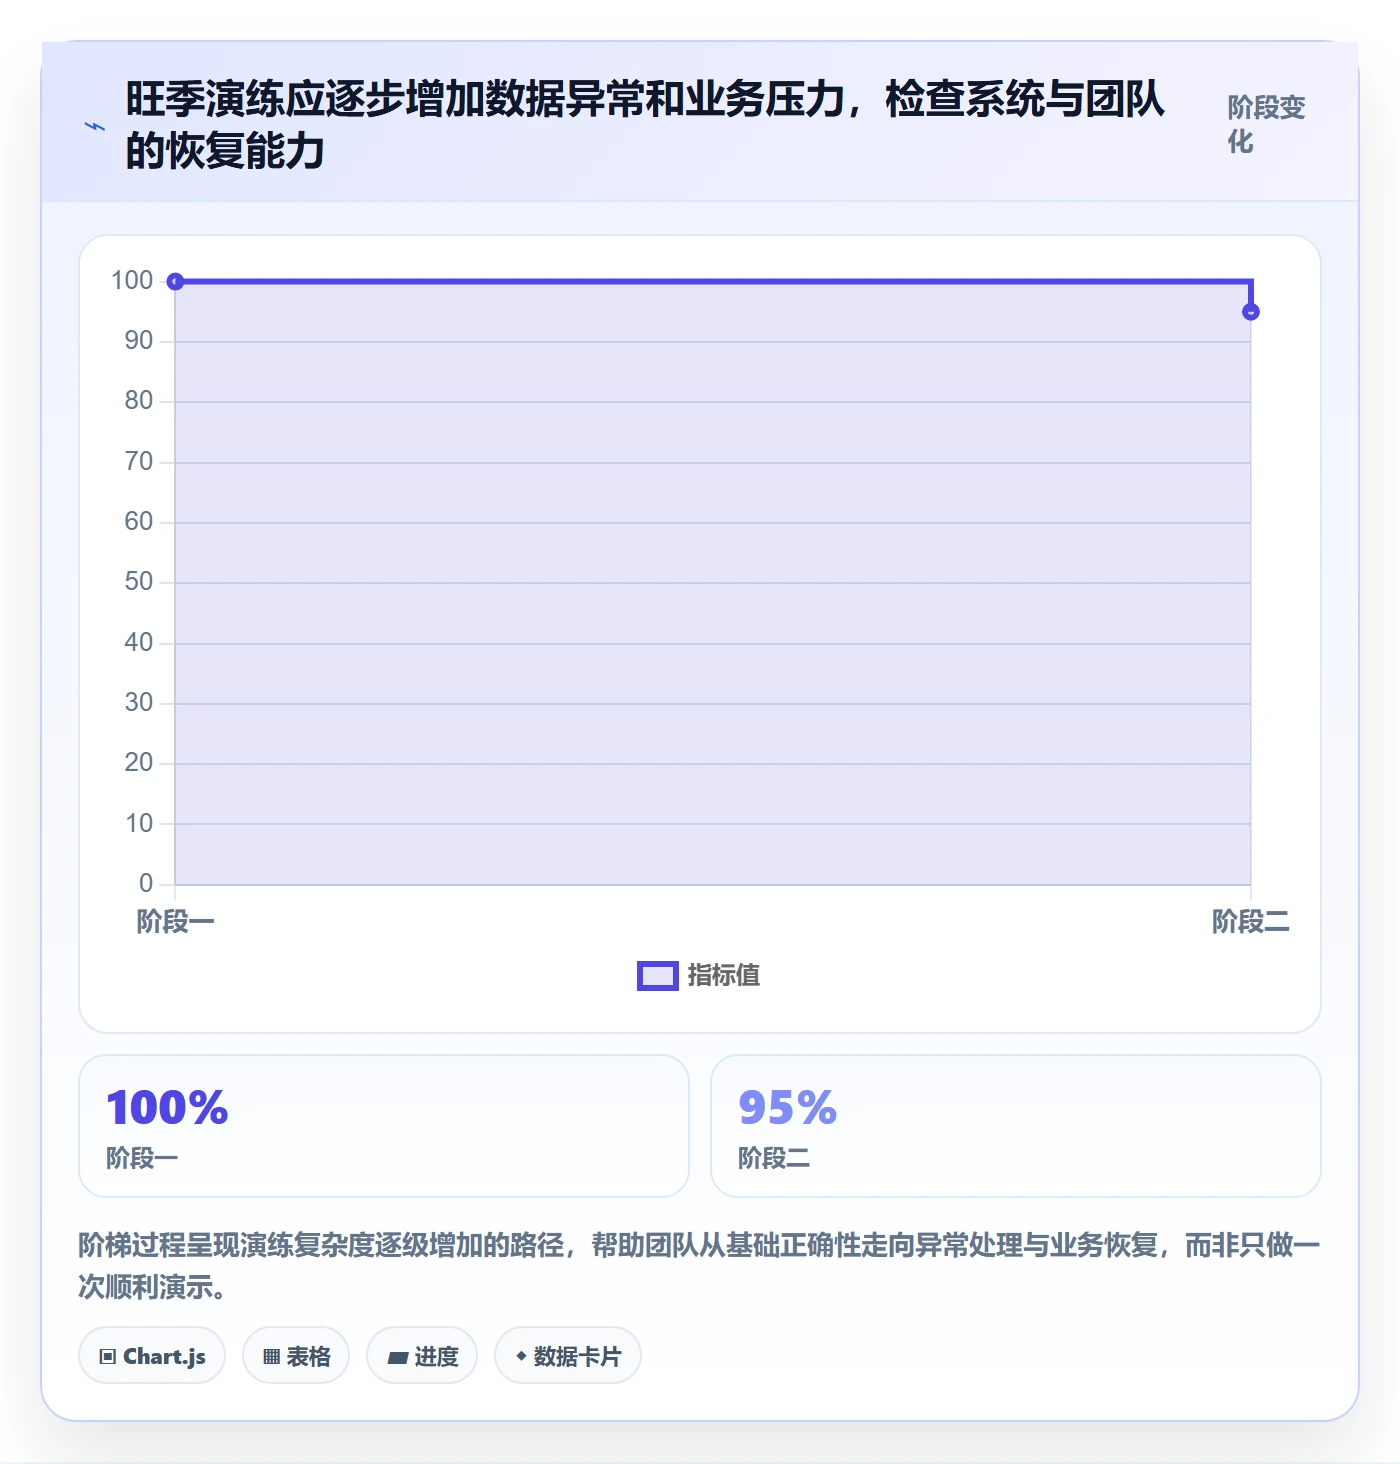
Task: Open the 100% 阶段一 data card
Action: pyautogui.click(x=384, y=1126)
